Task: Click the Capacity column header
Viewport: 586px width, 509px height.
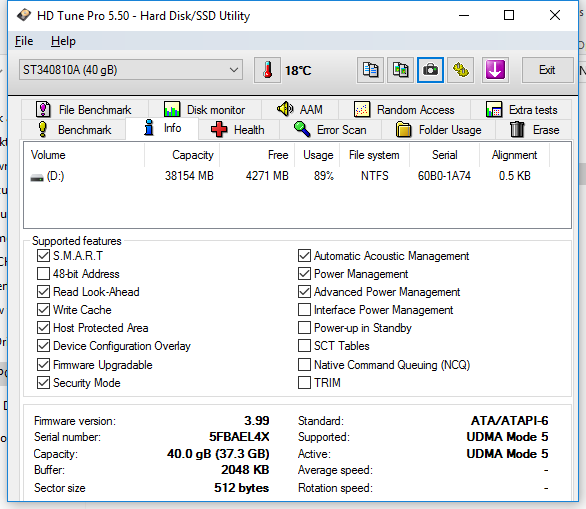Action: pos(182,155)
